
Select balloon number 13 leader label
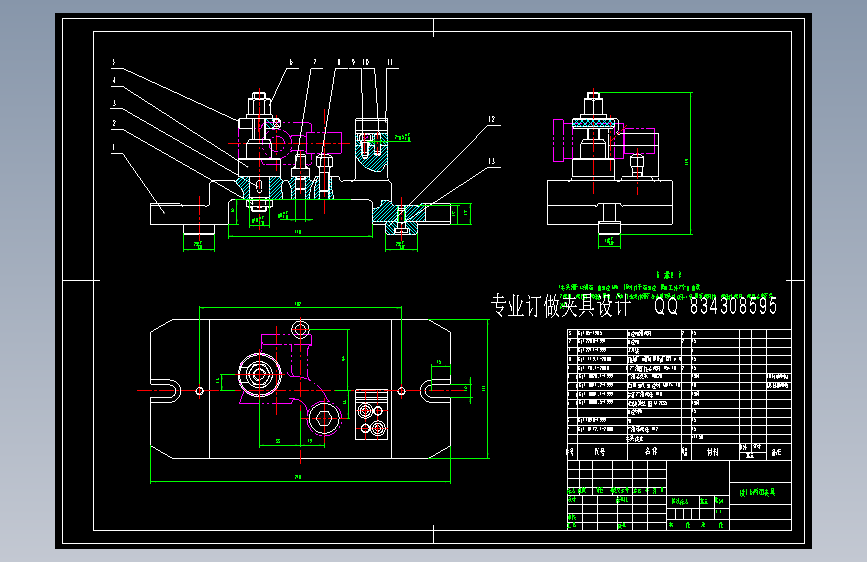[x=492, y=162]
